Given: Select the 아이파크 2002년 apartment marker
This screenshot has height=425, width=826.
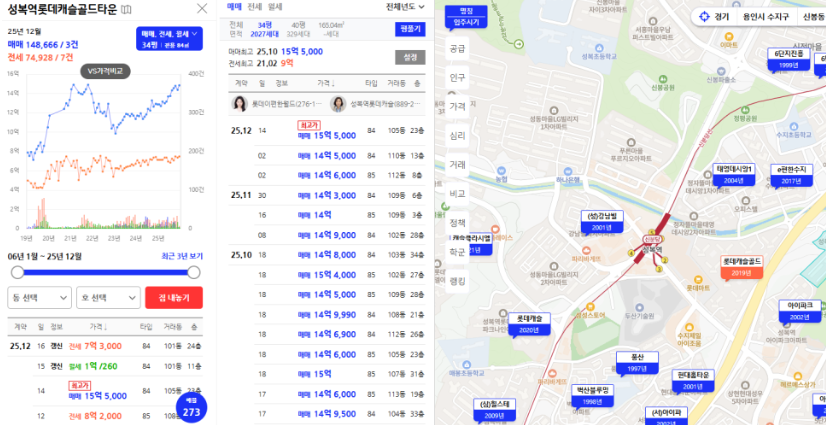Looking at the screenshot, I should click(x=800, y=311).
